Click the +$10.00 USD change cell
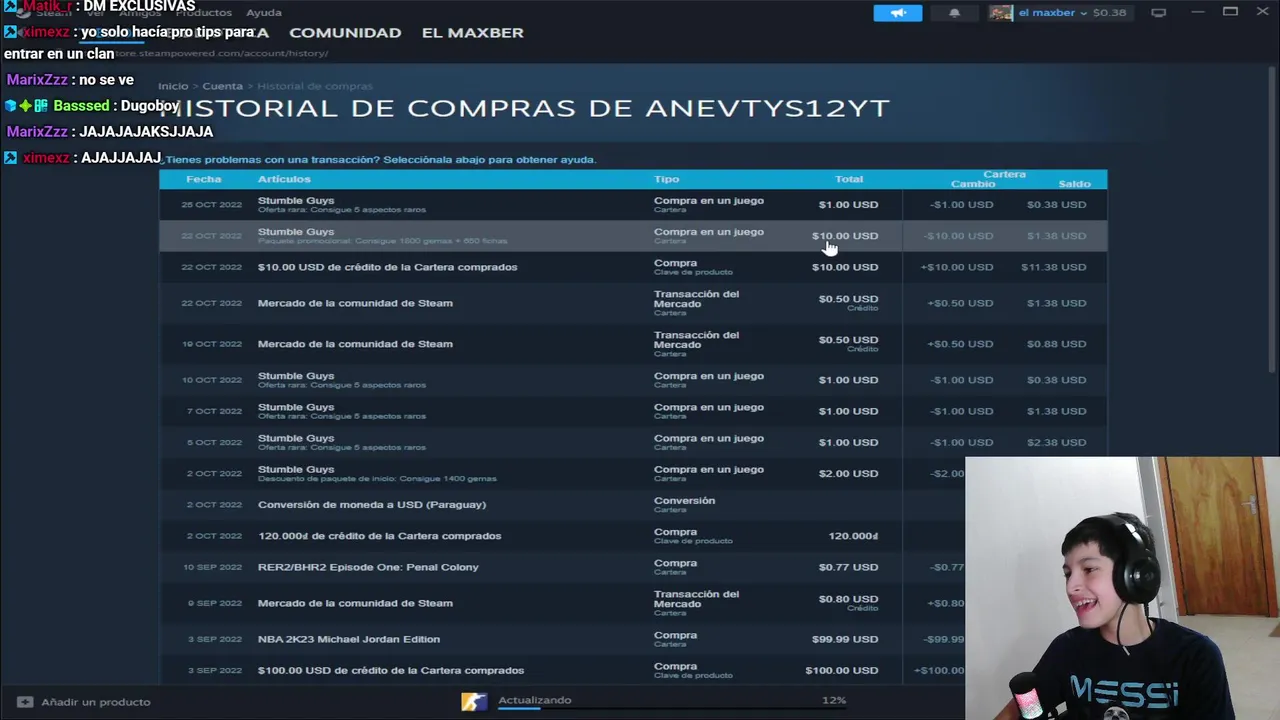 click(x=957, y=267)
